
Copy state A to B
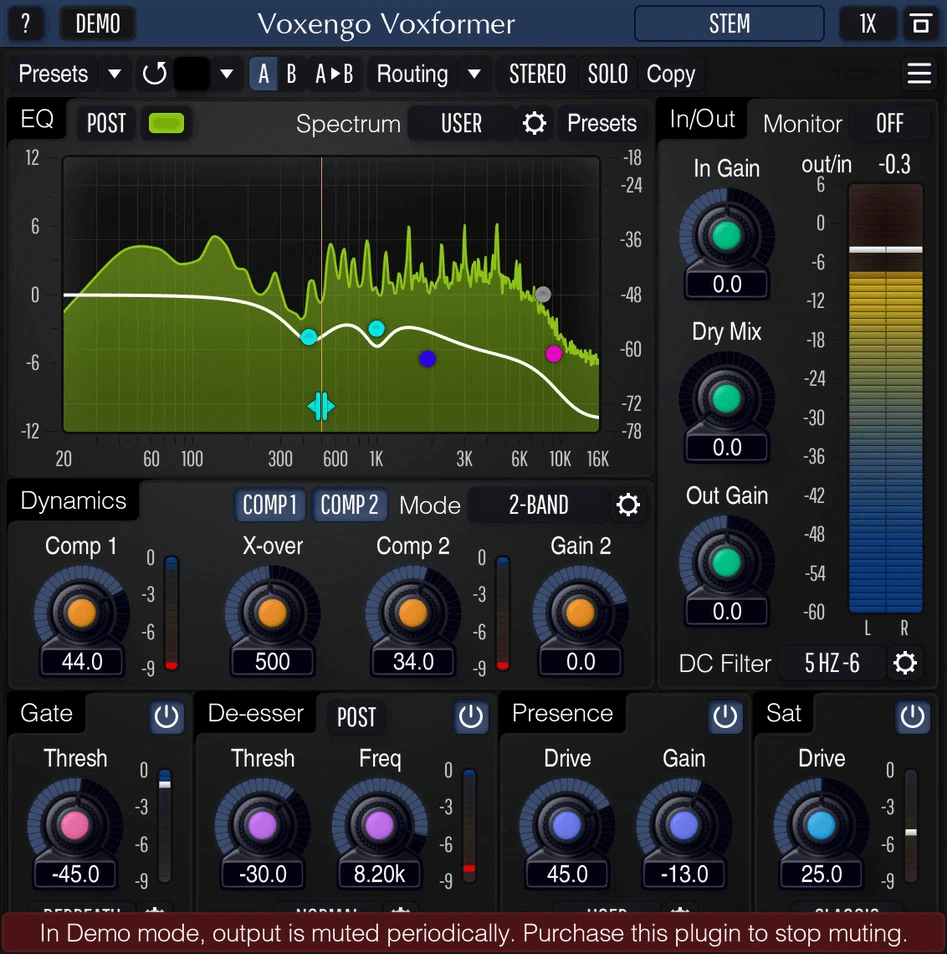(x=334, y=74)
